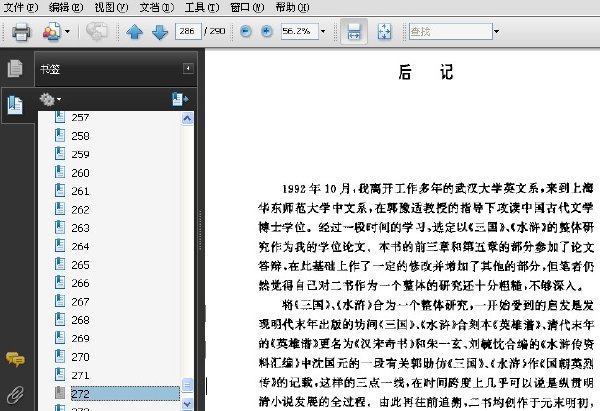The width and height of the screenshot is (600, 411).
Task: Open the 帮助 menu
Action: [x=292, y=7]
